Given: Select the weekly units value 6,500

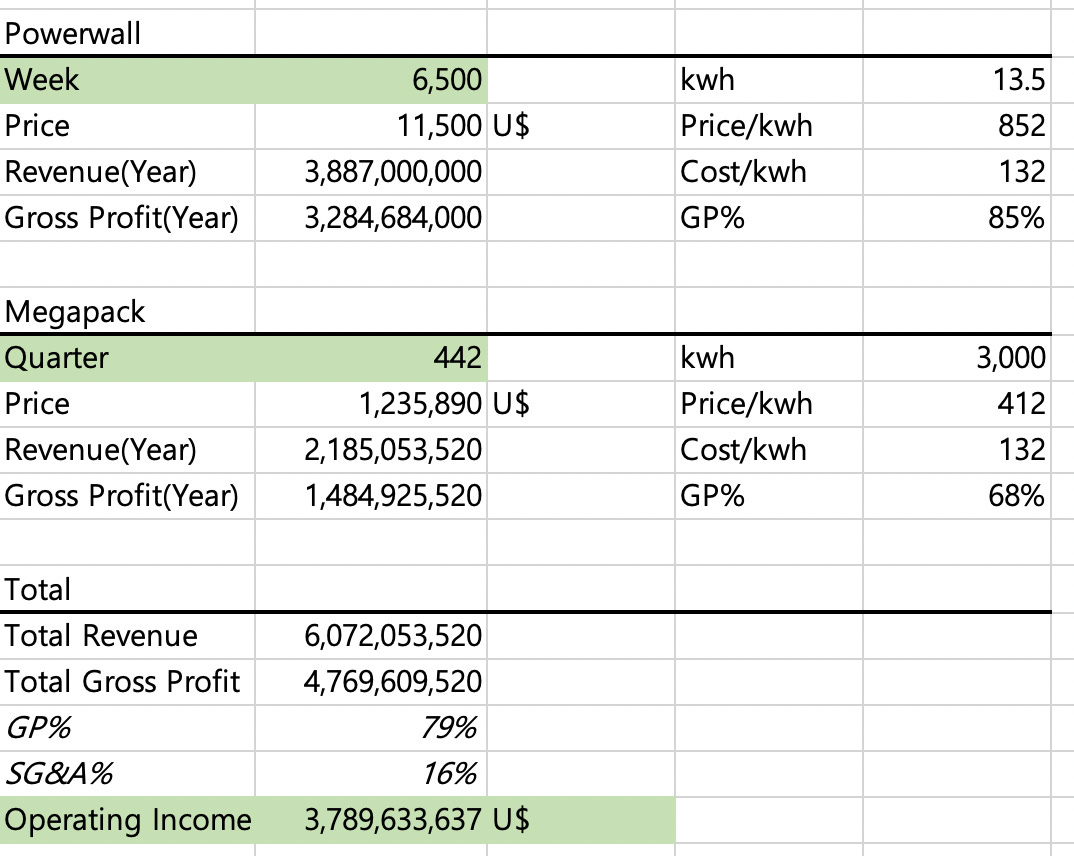Looking at the screenshot, I should (x=371, y=80).
